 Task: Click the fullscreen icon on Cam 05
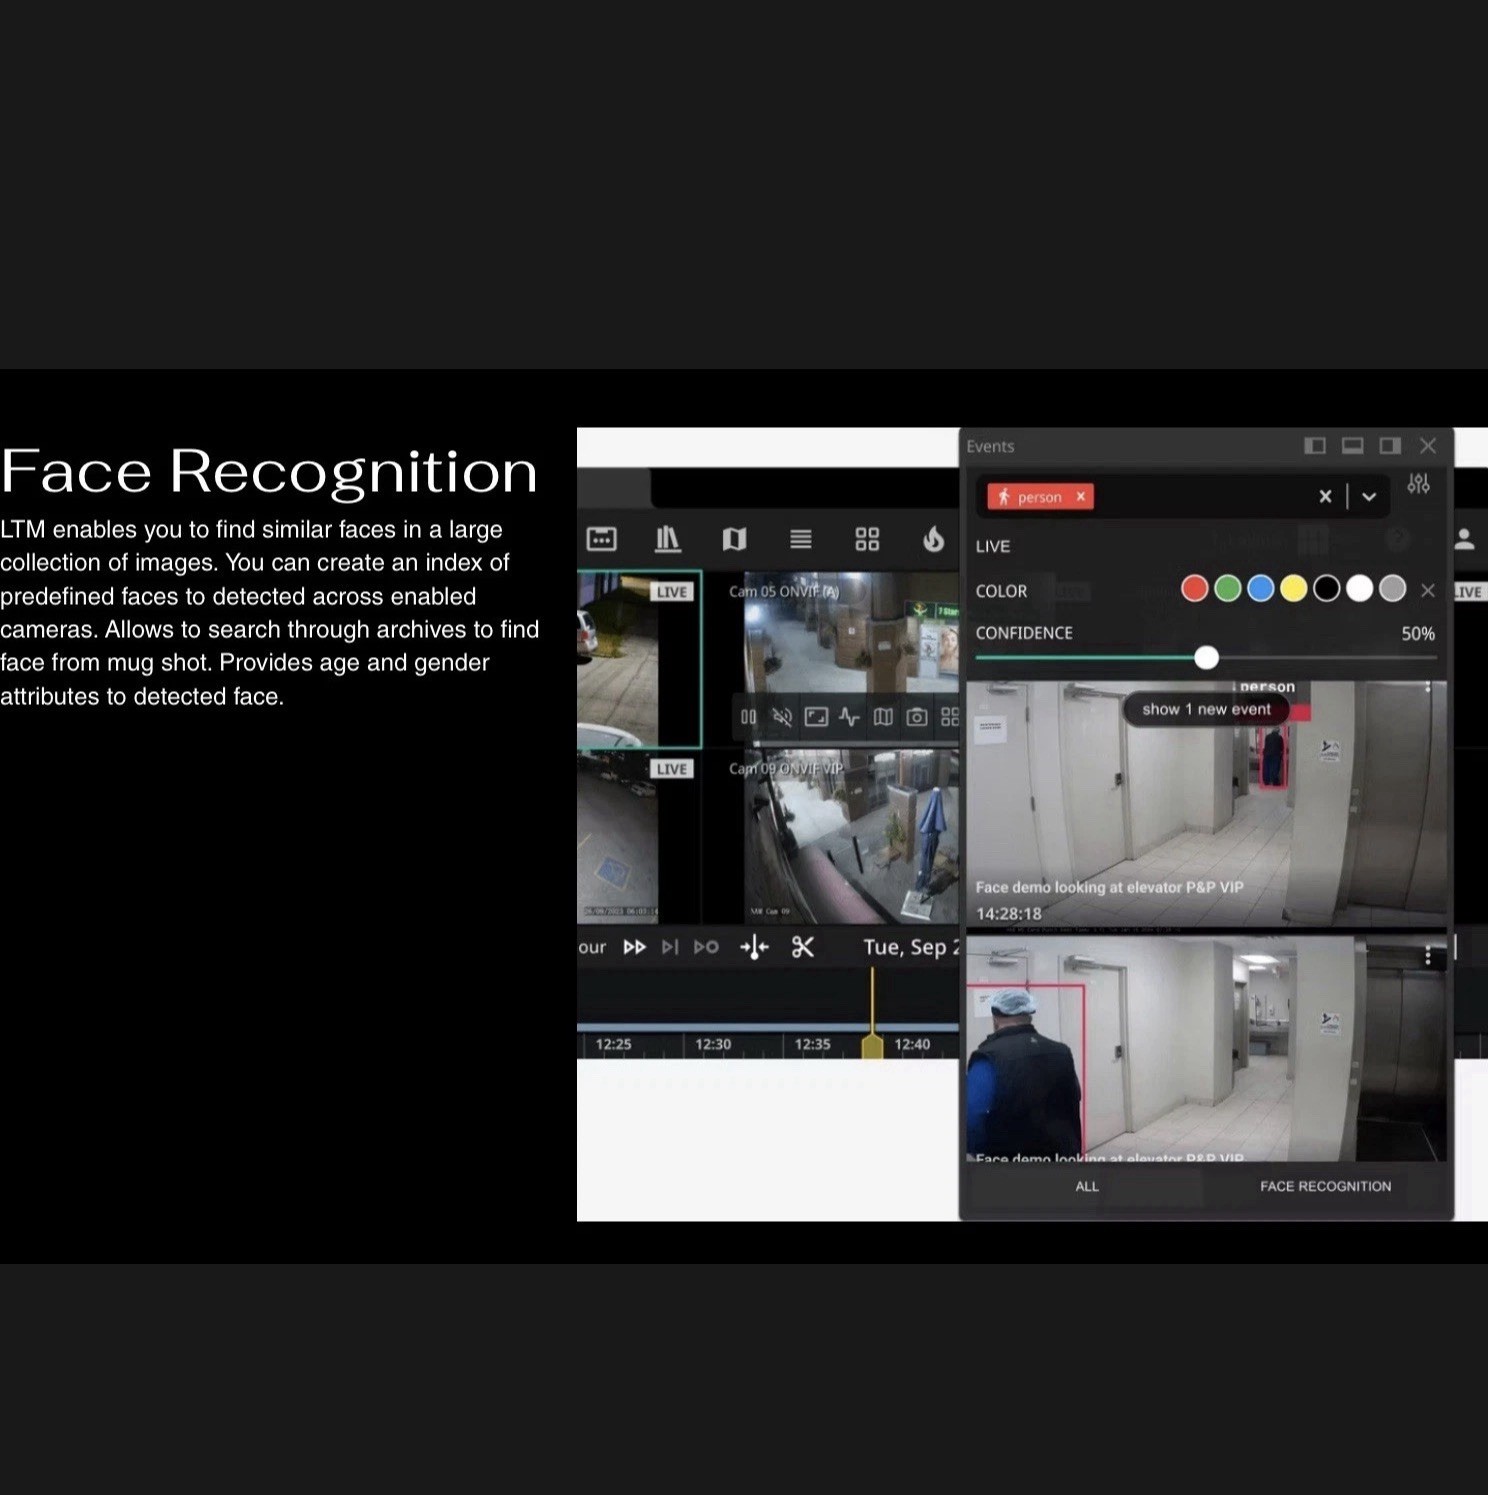(816, 717)
